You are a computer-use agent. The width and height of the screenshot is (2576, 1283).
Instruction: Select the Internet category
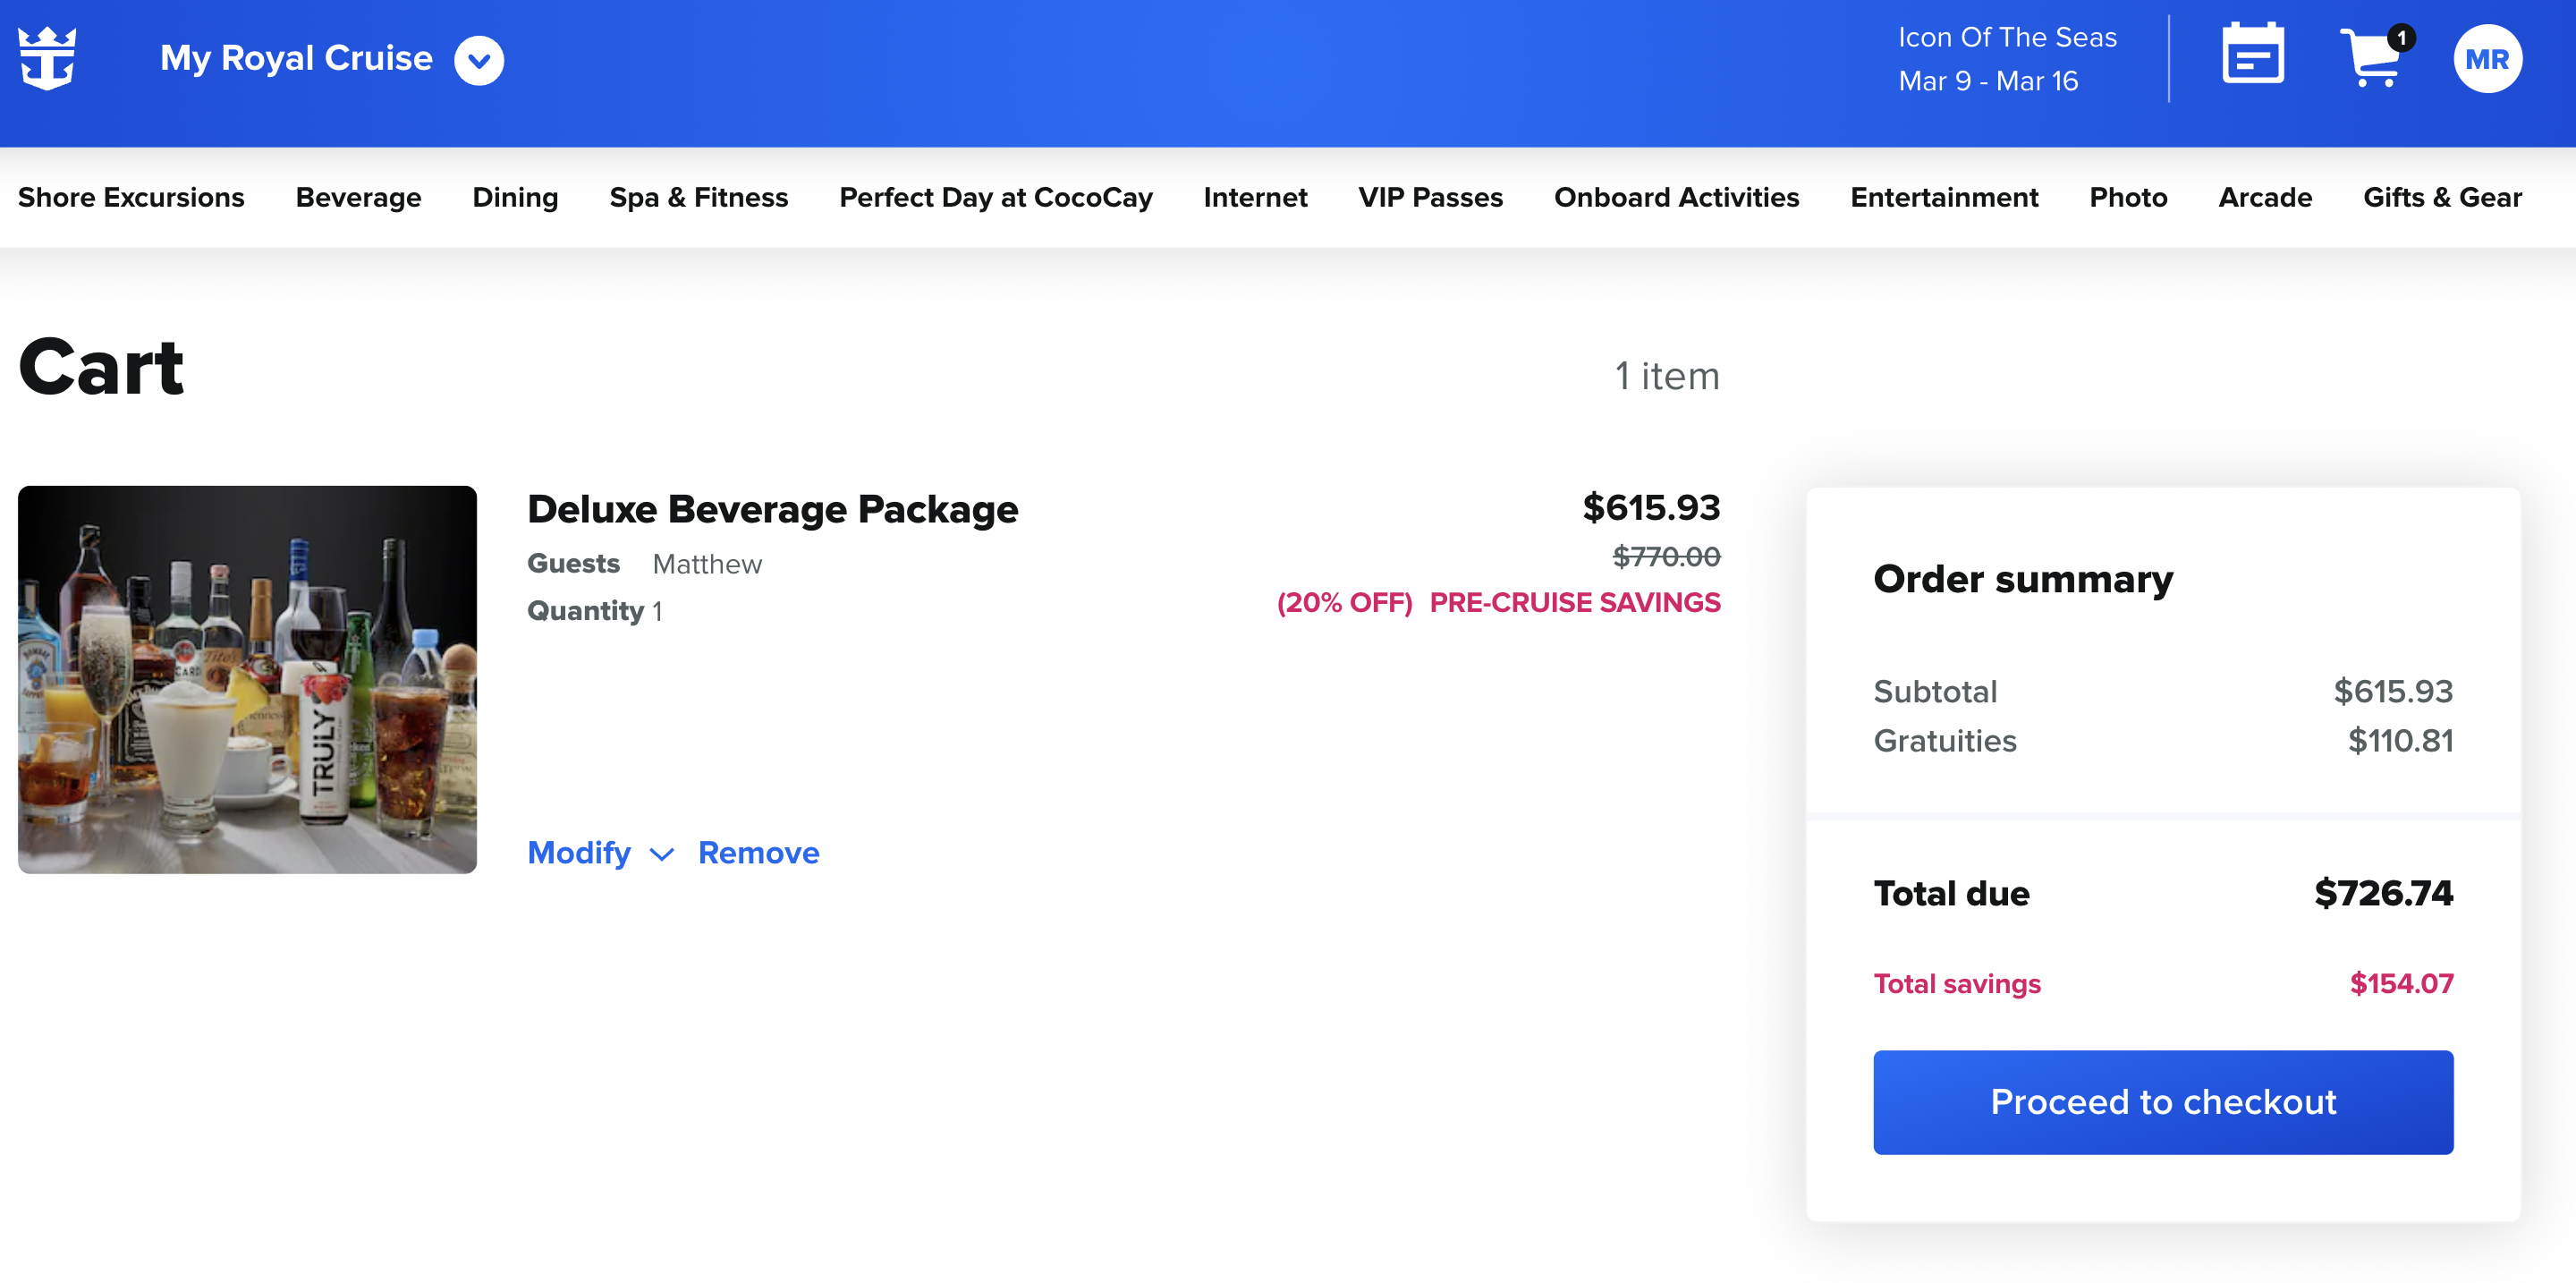[1254, 197]
